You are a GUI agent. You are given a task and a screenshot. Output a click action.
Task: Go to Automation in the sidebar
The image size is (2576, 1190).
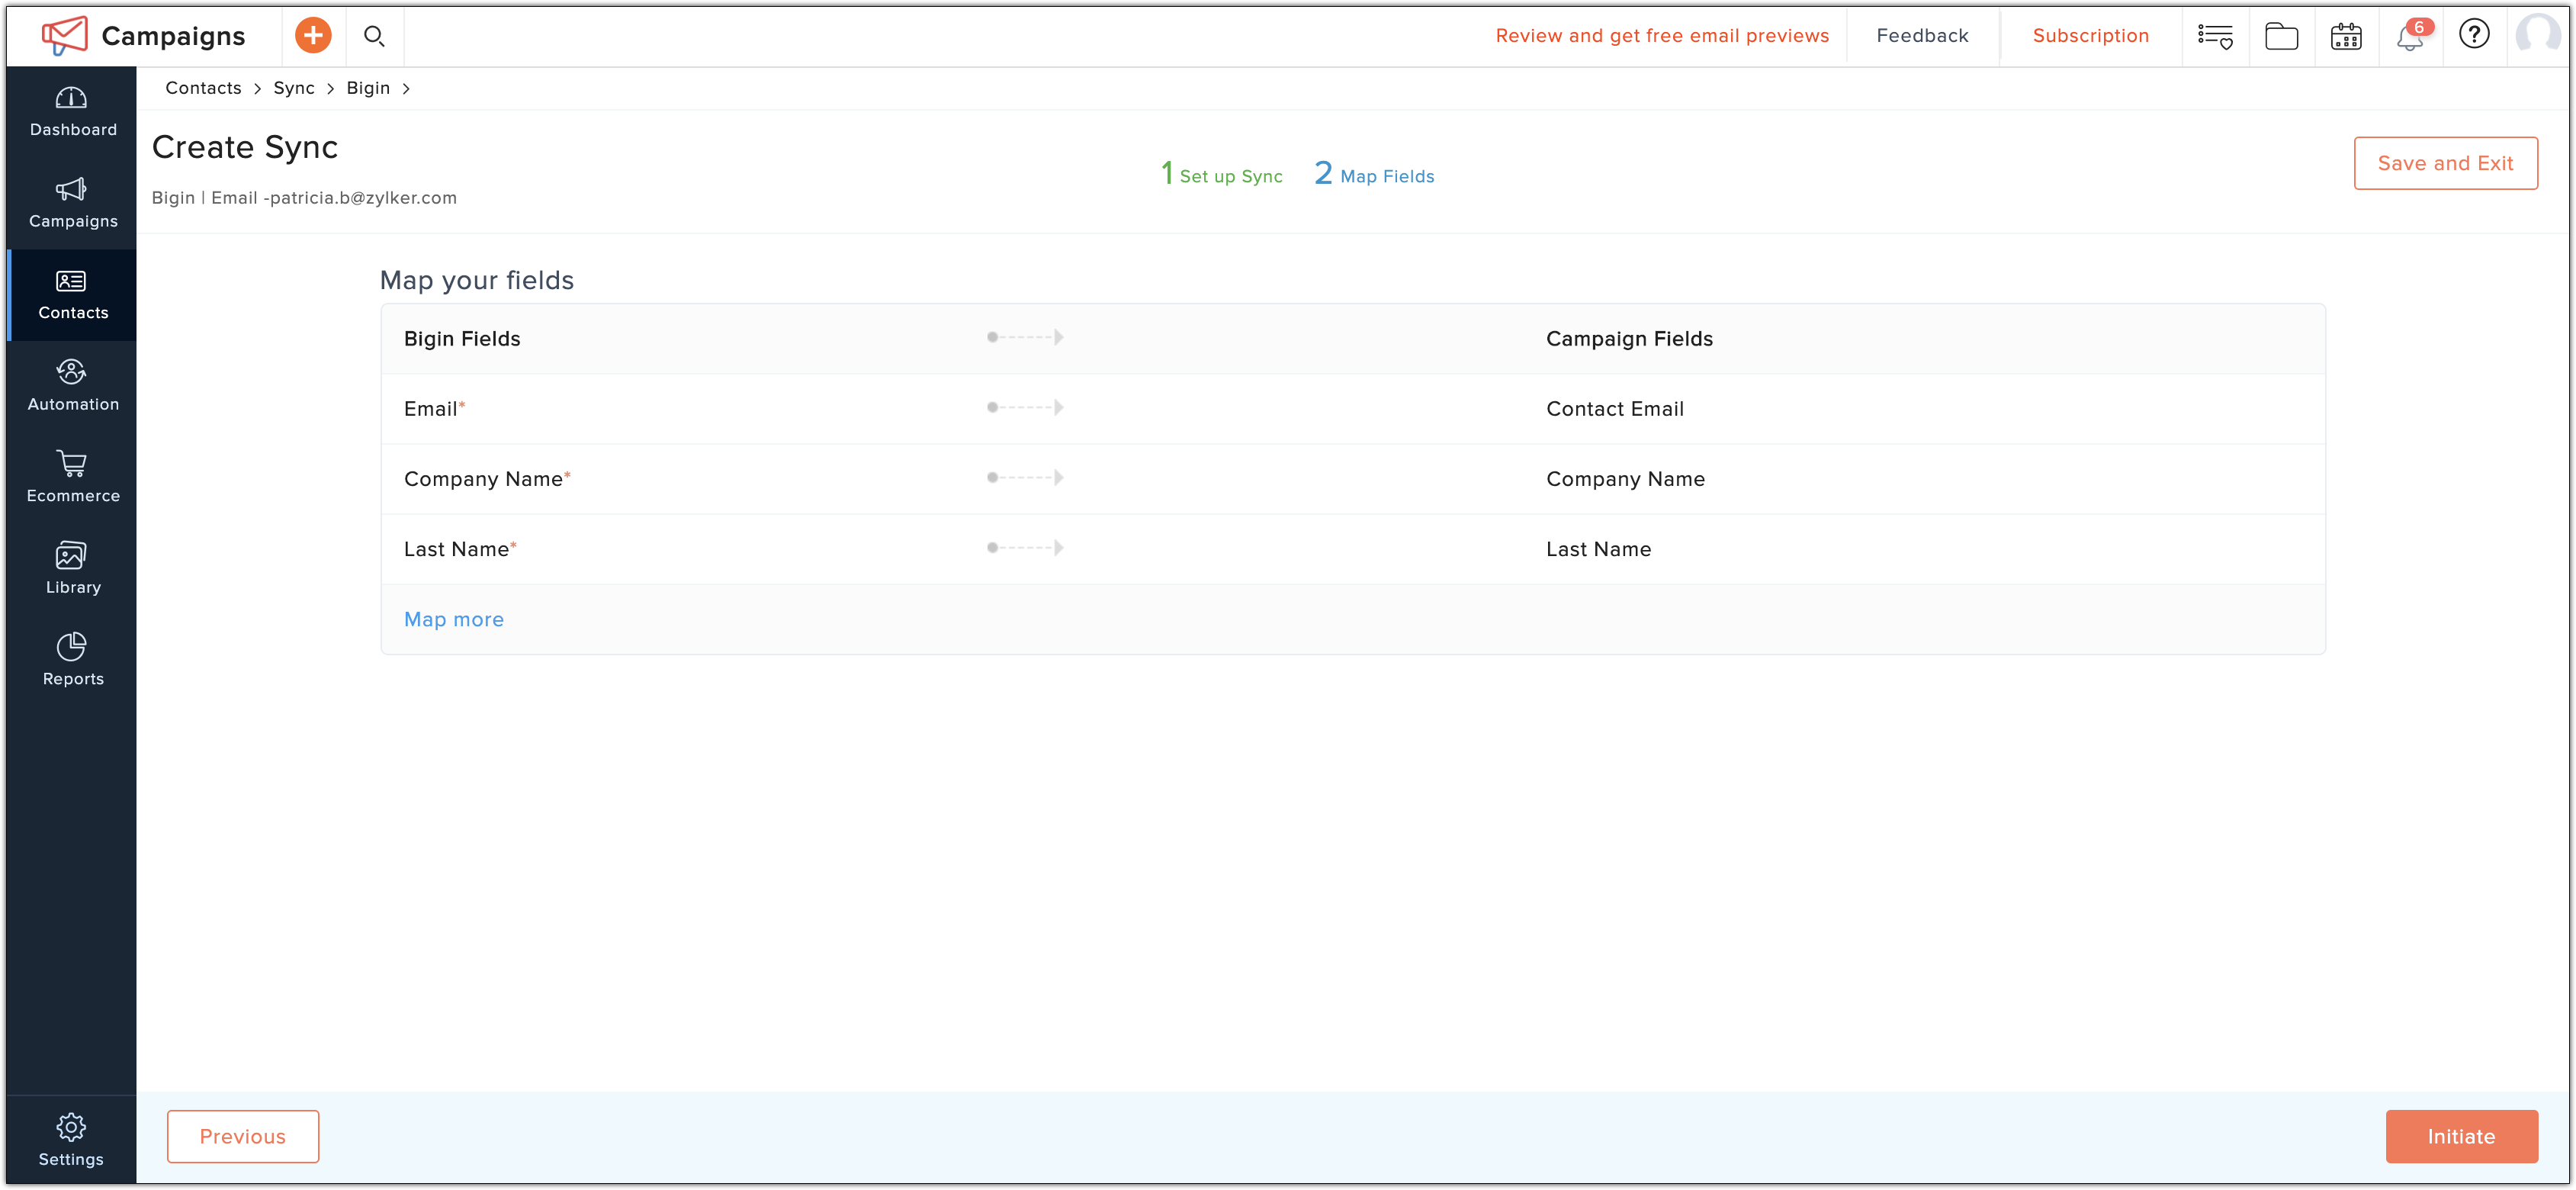(x=72, y=386)
